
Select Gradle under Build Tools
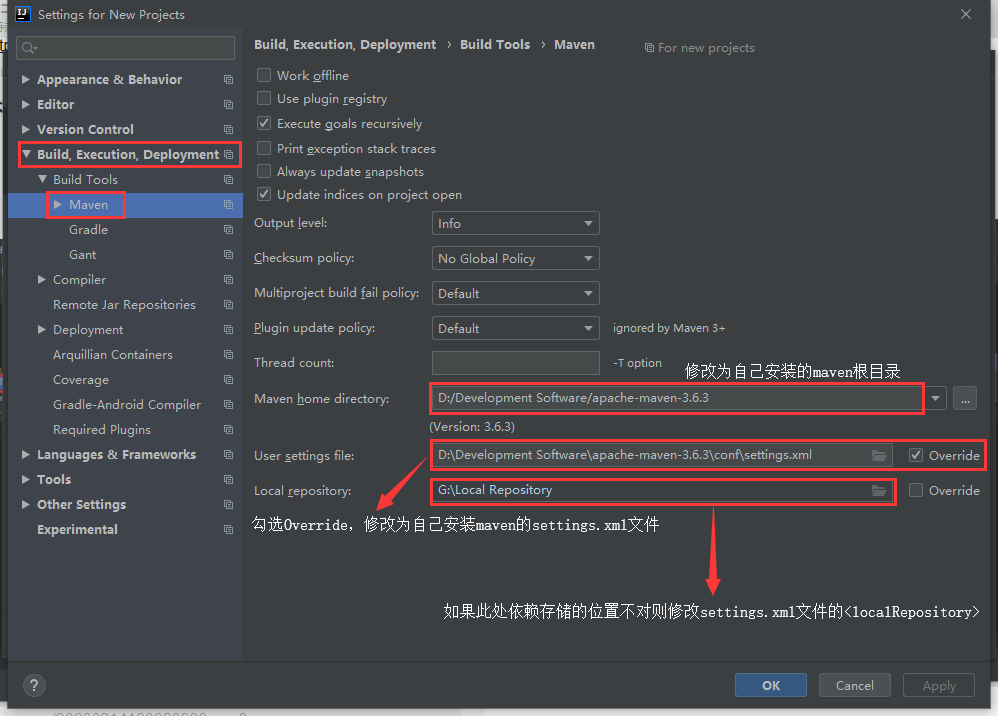(x=88, y=229)
